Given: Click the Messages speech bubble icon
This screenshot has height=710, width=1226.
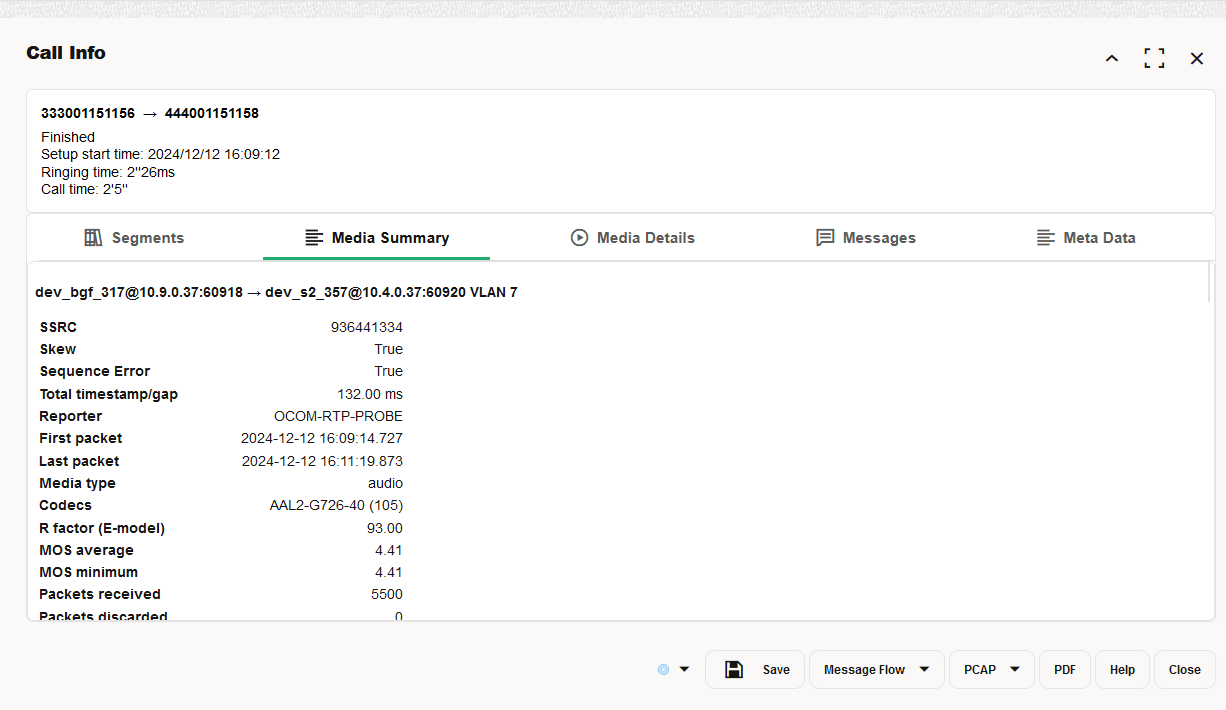Looking at the screenshot, I should click(x=824, y=237).
